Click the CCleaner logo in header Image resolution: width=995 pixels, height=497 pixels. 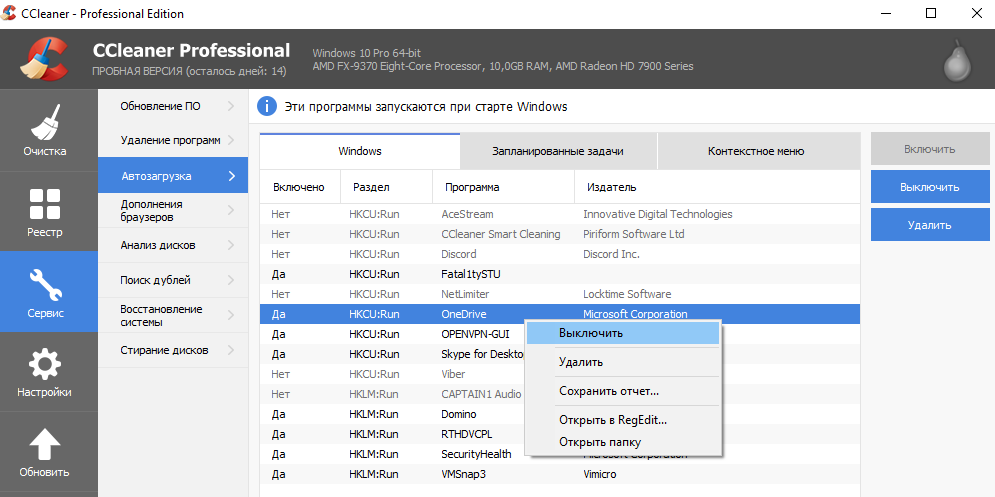pos(43,59)
